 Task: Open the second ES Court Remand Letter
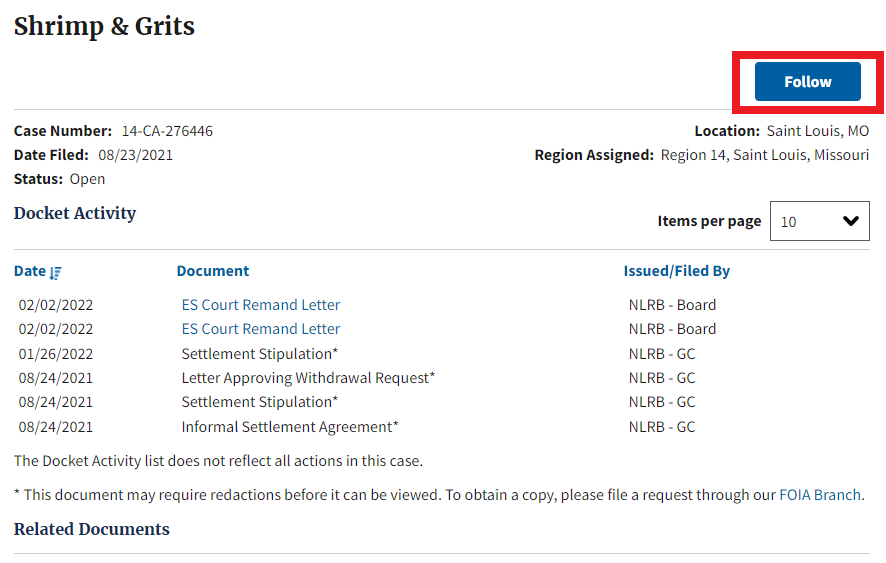coord(261,329)
